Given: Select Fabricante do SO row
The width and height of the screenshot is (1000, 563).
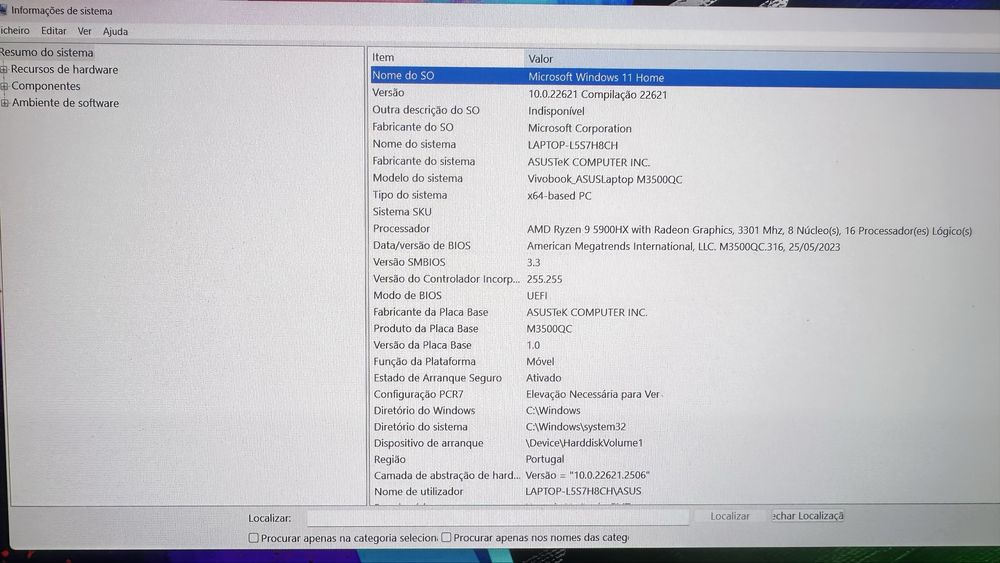Looking at the screenshot, I should coord(685,128).
